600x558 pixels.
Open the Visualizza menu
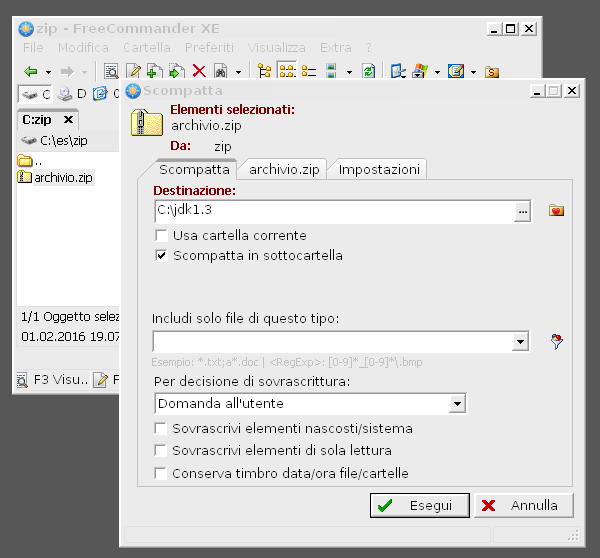[x=276, y=48]
